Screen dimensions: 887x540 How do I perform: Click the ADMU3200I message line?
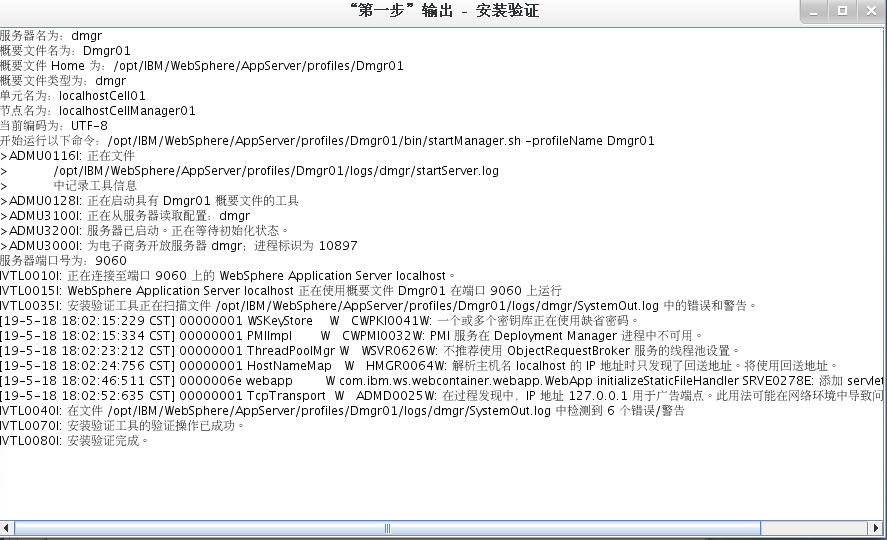click(145, 231)
